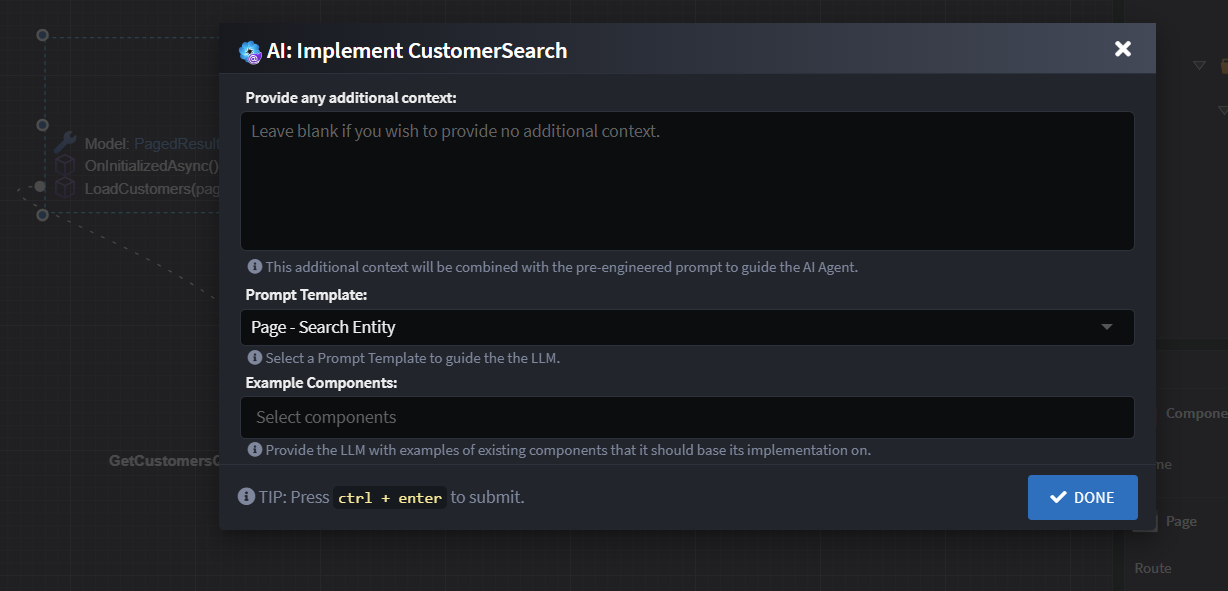
Task: Collapse the top tree expander triangle
Action: click(1199, 66)
